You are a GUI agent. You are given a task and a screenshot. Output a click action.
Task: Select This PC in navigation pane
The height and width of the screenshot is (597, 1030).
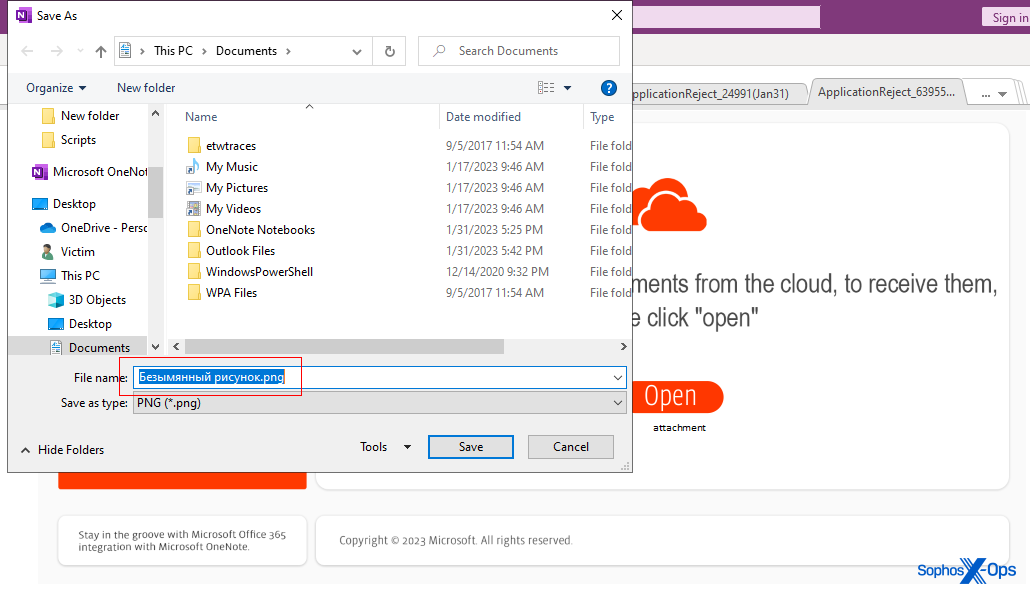pyautogui.click(x=70, y=276)
